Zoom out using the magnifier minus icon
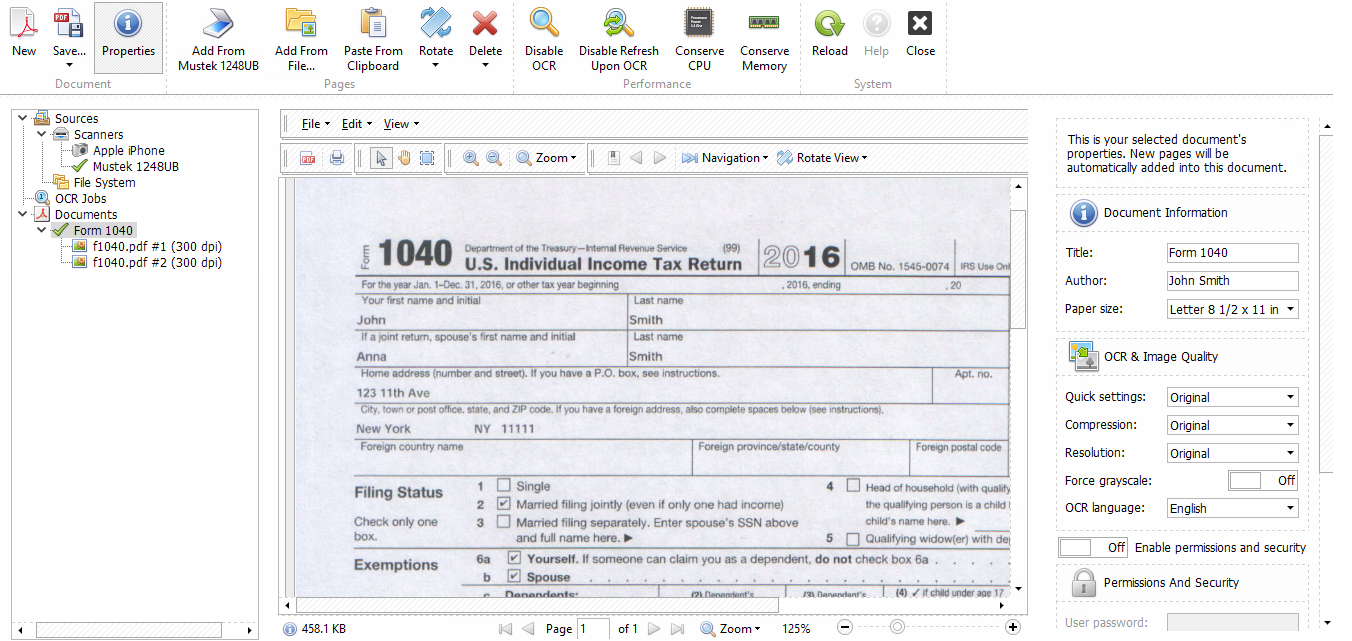Image resolution: width=1352 pixels, height=641 pixels. click(x=493, y=158)
